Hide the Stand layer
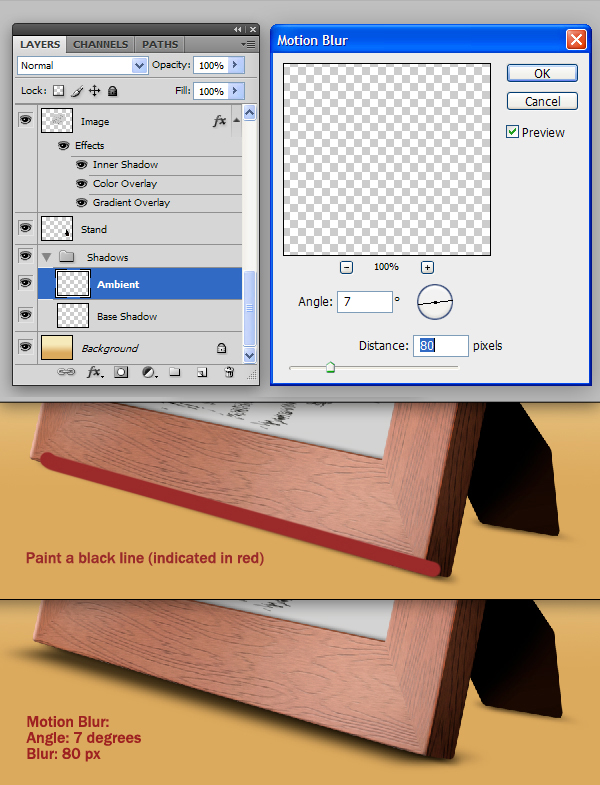 pyautogui.click(x=26, y=228)
